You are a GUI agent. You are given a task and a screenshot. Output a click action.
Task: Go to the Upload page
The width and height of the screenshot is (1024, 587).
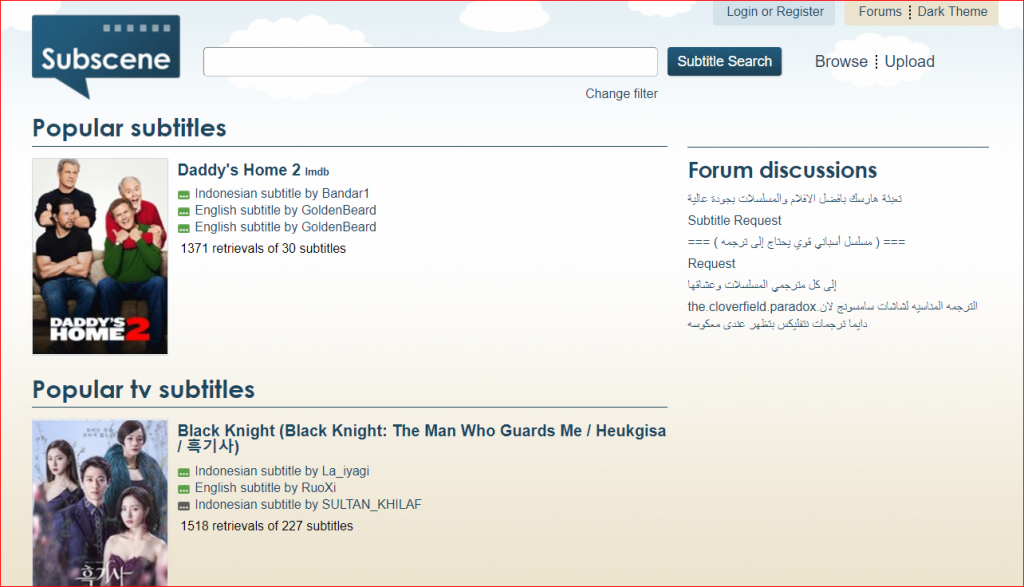click(x=909, y=62)
